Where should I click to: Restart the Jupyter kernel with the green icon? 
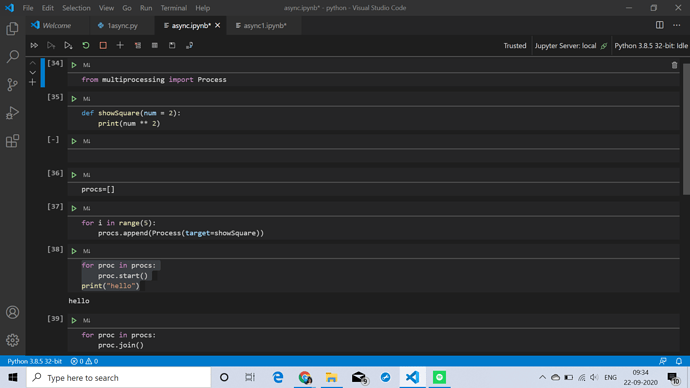tap(86, 45)
